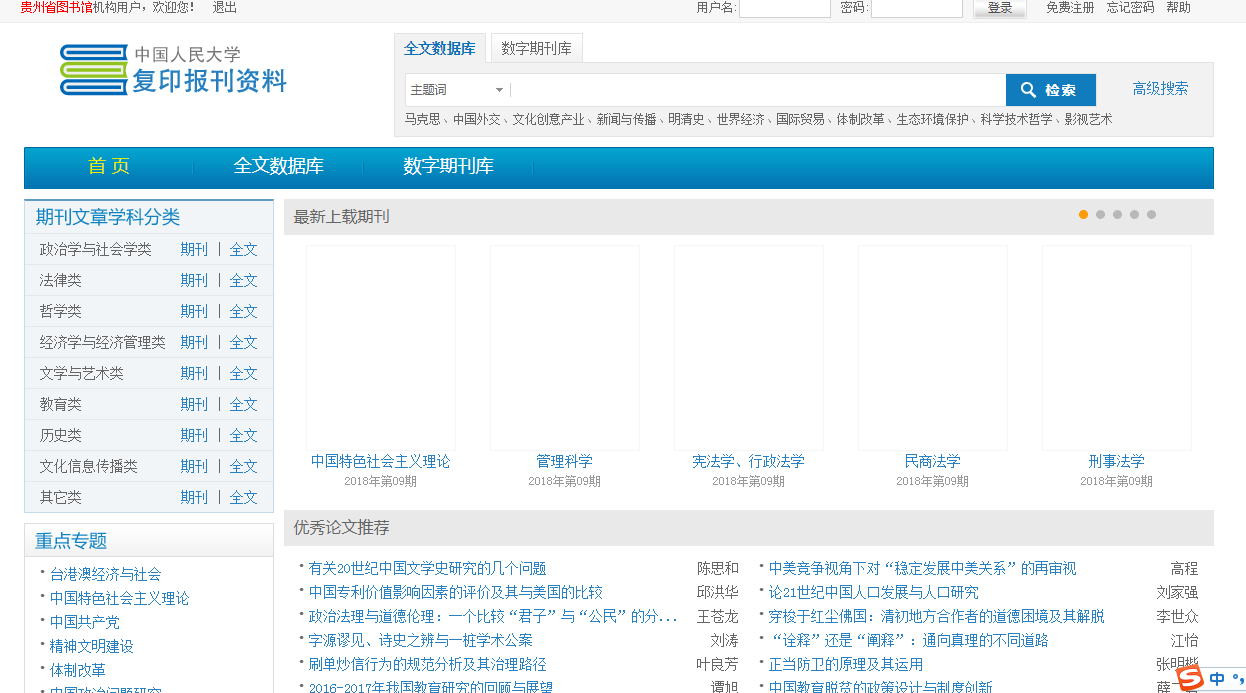
Task: Open 全文 link for 哲学类
Action: point(243,311)
